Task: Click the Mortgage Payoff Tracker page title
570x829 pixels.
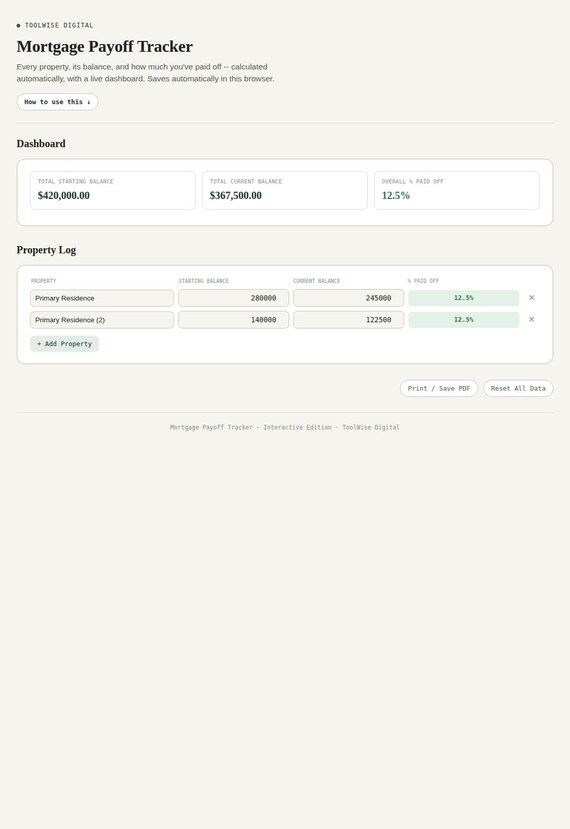Action: [105, 47]
